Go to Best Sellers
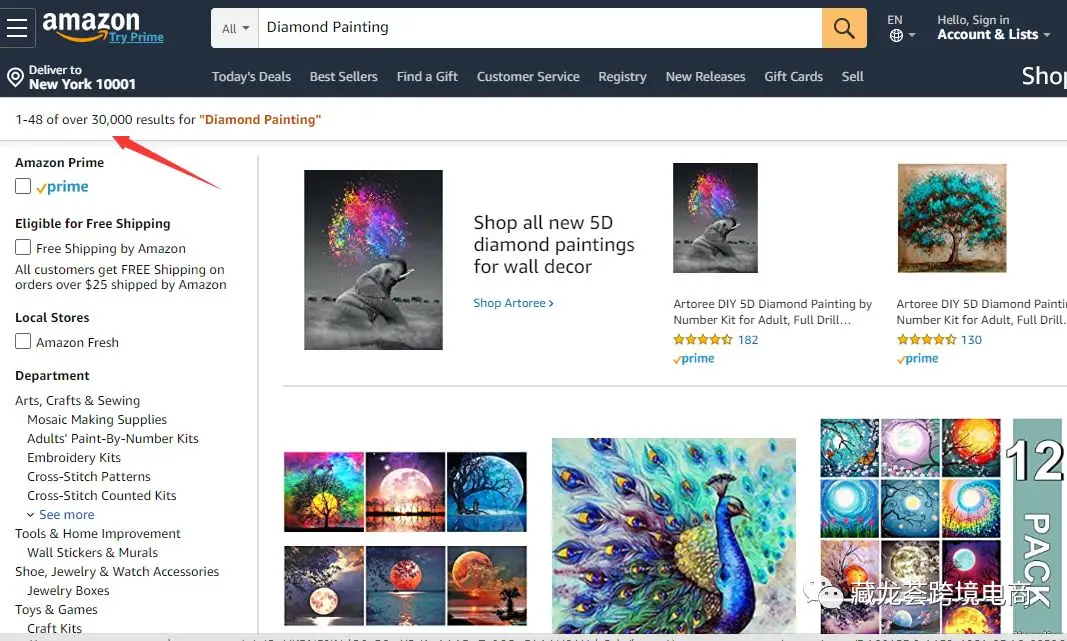Image resolution: width=1067 pixels, height=641 pixels. [x=343, y=77]
